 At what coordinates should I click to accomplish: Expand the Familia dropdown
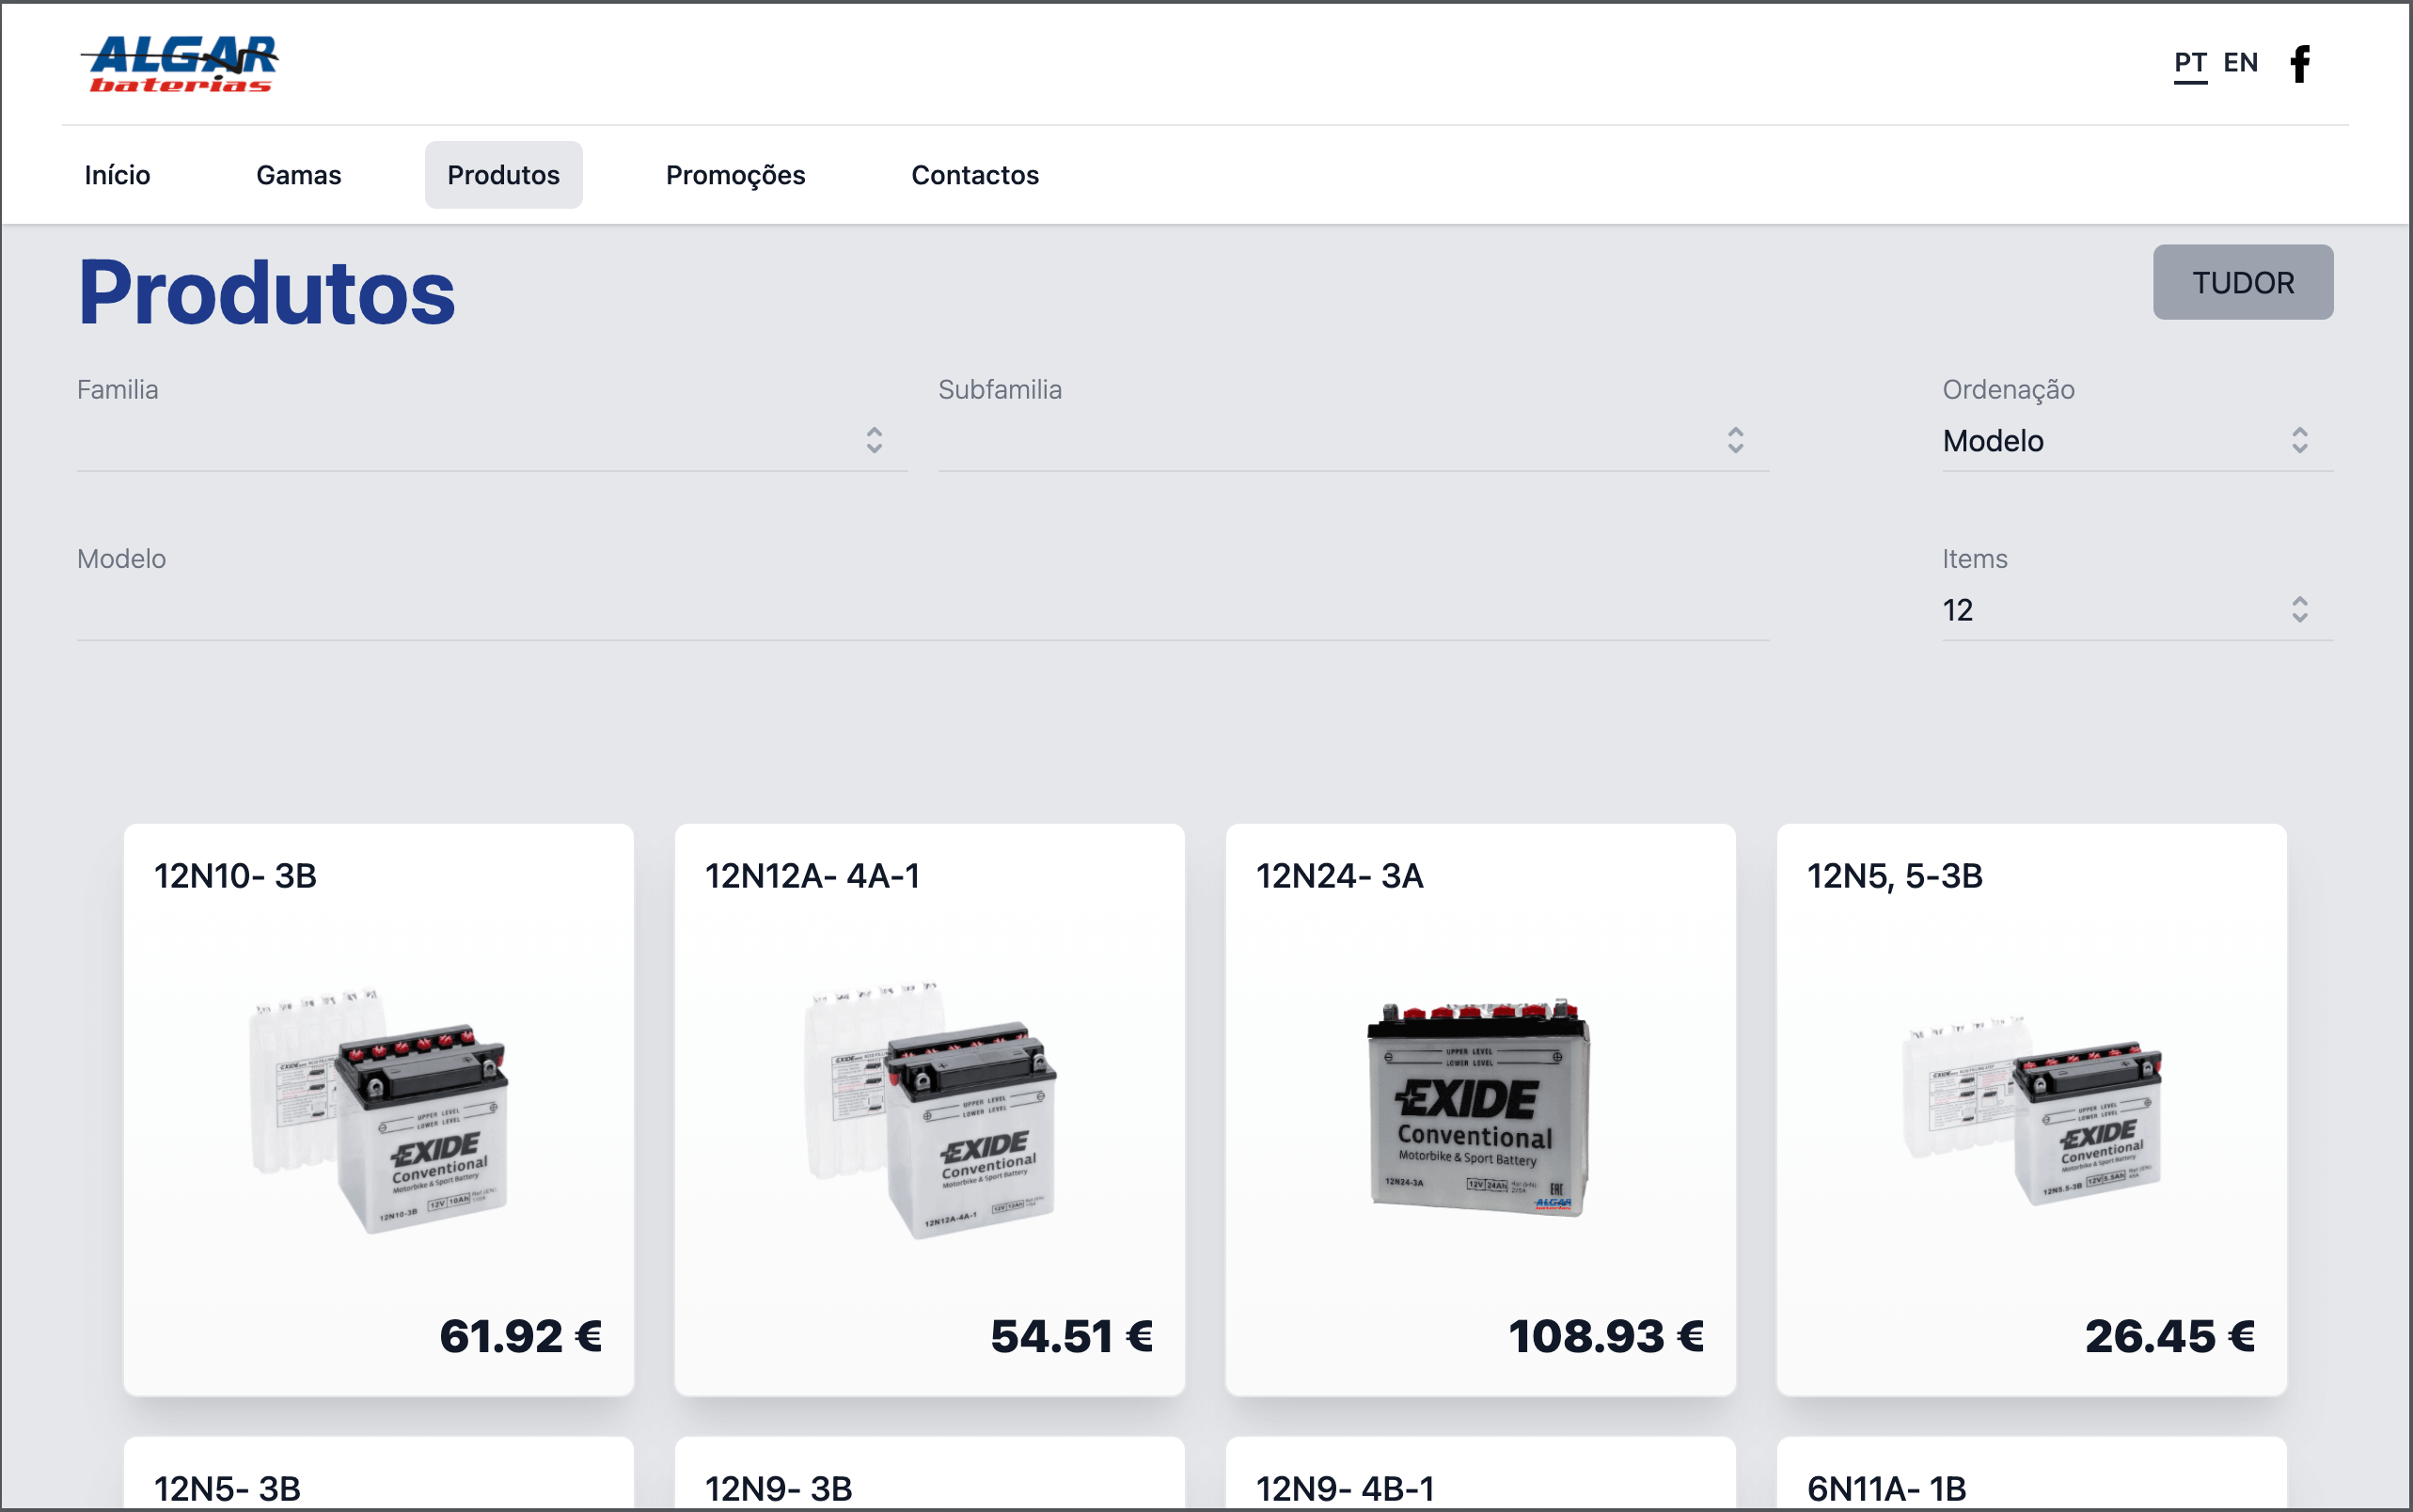point(492,440)
